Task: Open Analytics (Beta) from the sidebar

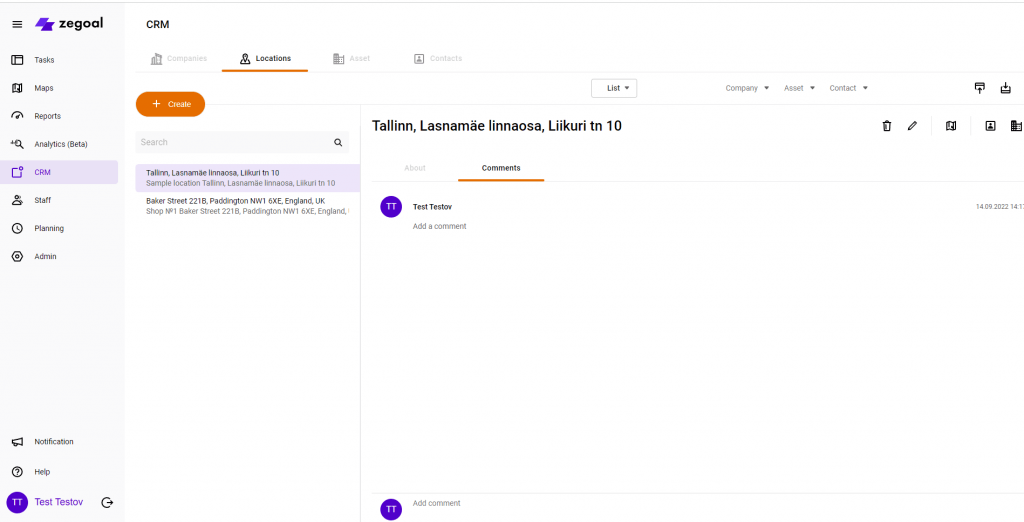Action: point(60,144)
